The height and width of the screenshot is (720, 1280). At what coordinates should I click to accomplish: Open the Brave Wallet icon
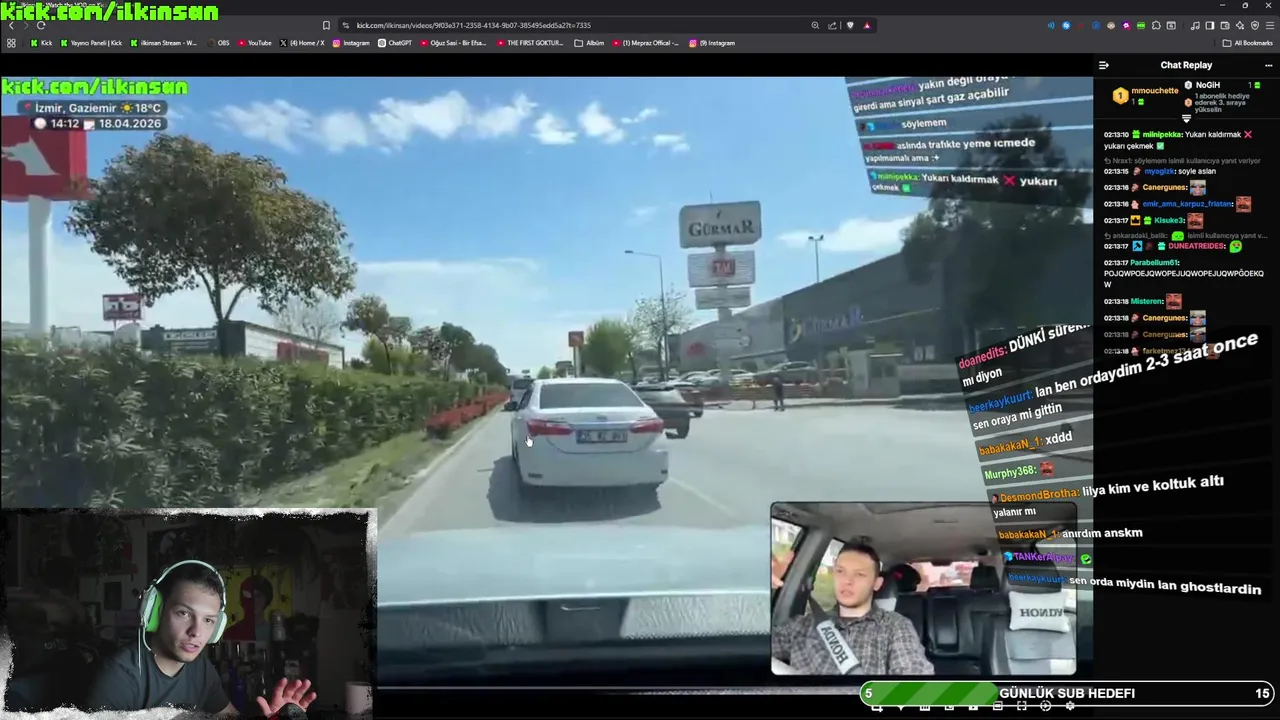click(1225, 25)
